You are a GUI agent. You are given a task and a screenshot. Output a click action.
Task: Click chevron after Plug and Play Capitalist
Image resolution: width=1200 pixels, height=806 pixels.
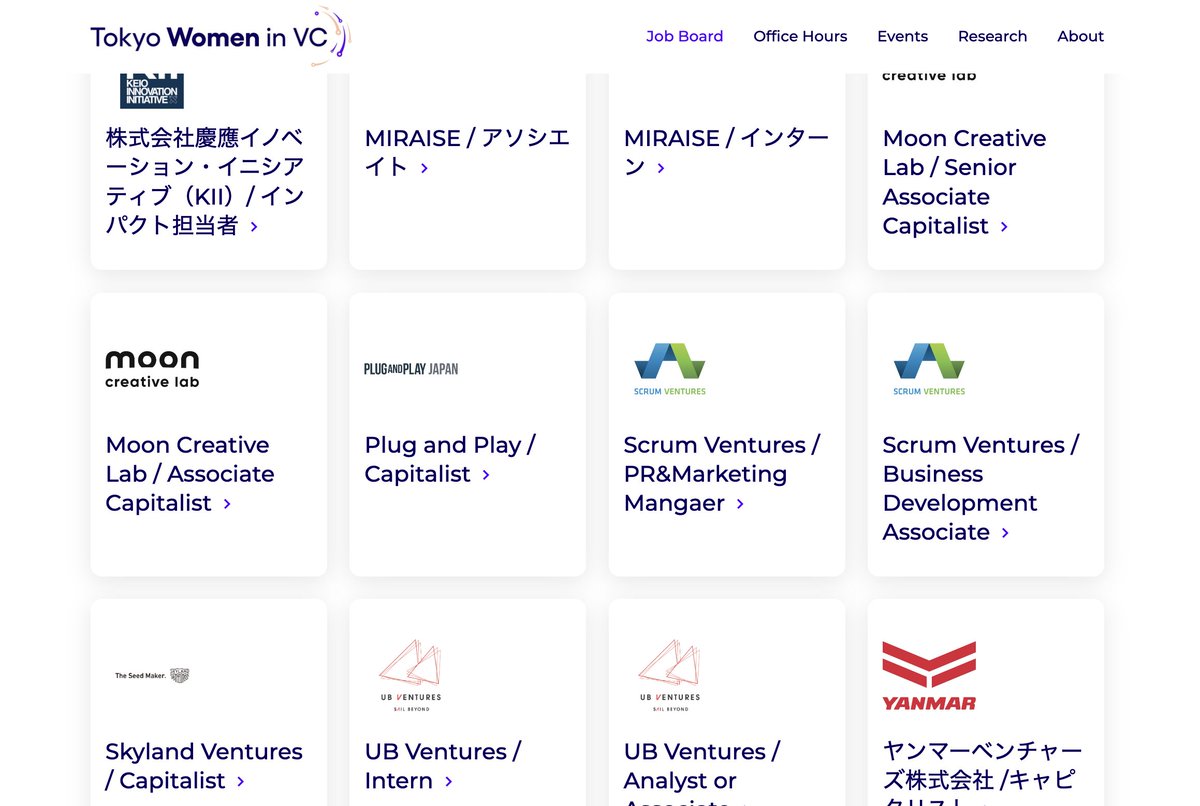(486, 475)
